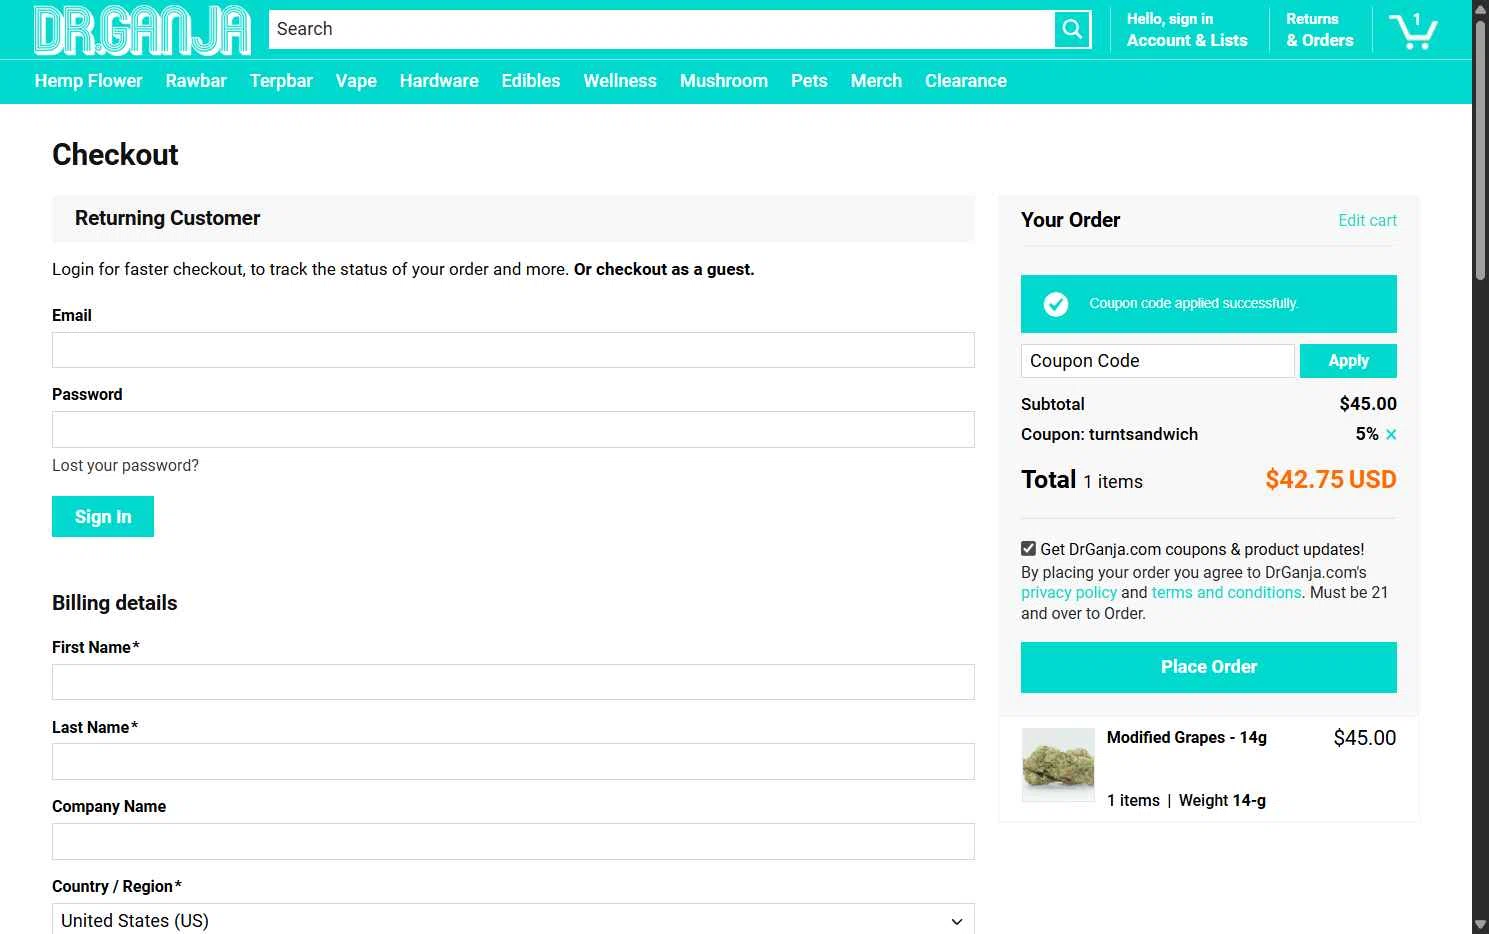Click the Sign In button

click(x=103, y=517)
